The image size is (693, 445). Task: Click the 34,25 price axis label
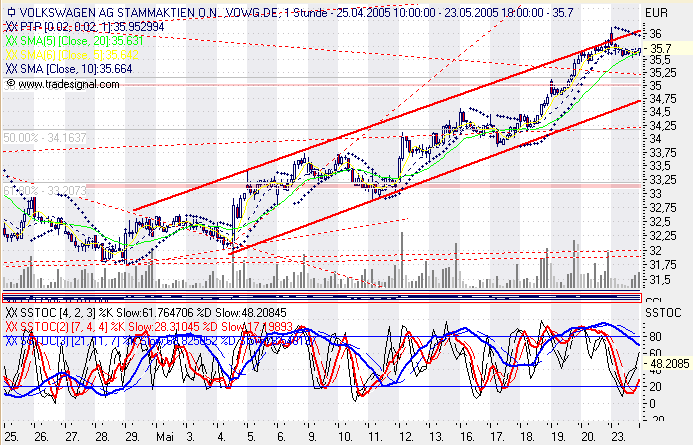click(663, 126)
